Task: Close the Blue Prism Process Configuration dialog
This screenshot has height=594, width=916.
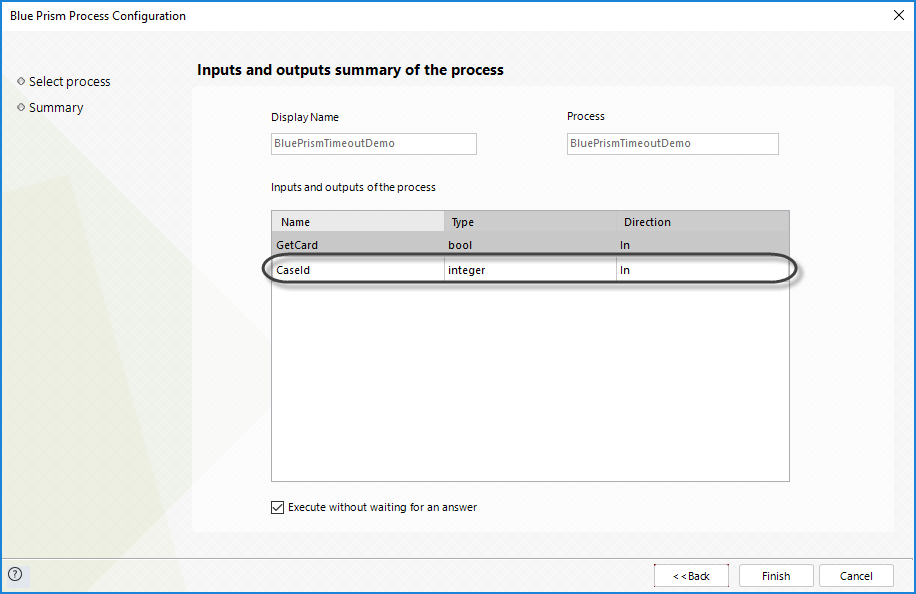Action: click(899, 15)
